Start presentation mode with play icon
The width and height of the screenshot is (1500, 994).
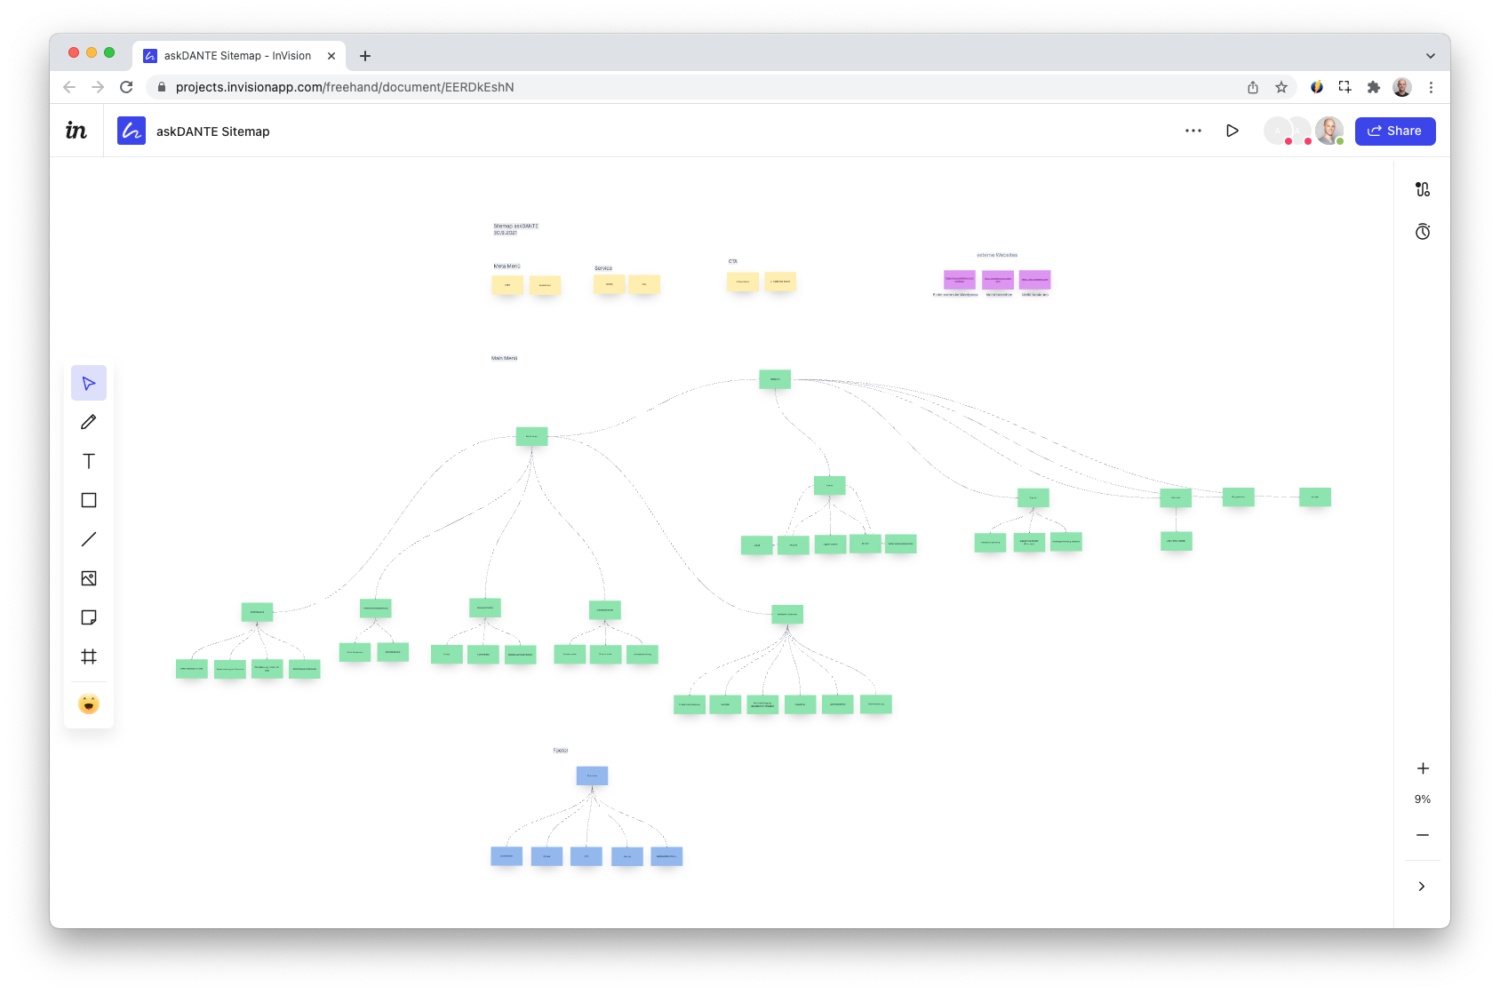pos(1232,131)
